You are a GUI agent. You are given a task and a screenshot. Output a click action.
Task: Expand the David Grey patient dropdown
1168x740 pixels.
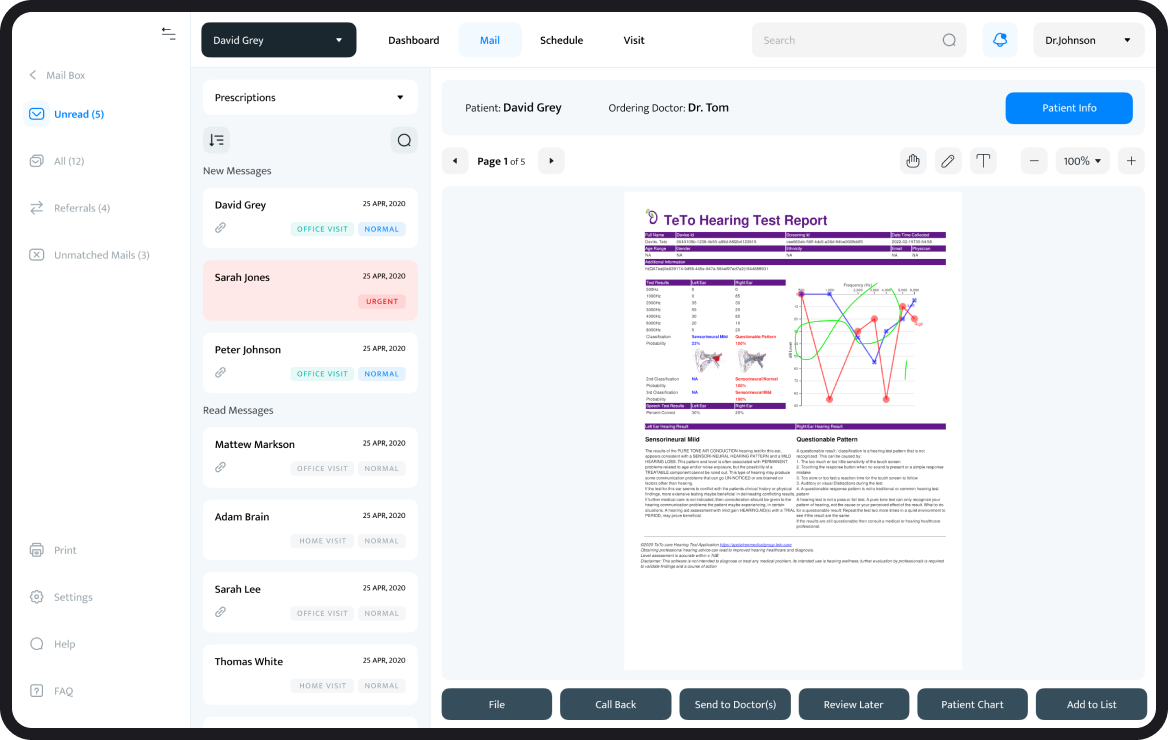click(x=279, y=40)
